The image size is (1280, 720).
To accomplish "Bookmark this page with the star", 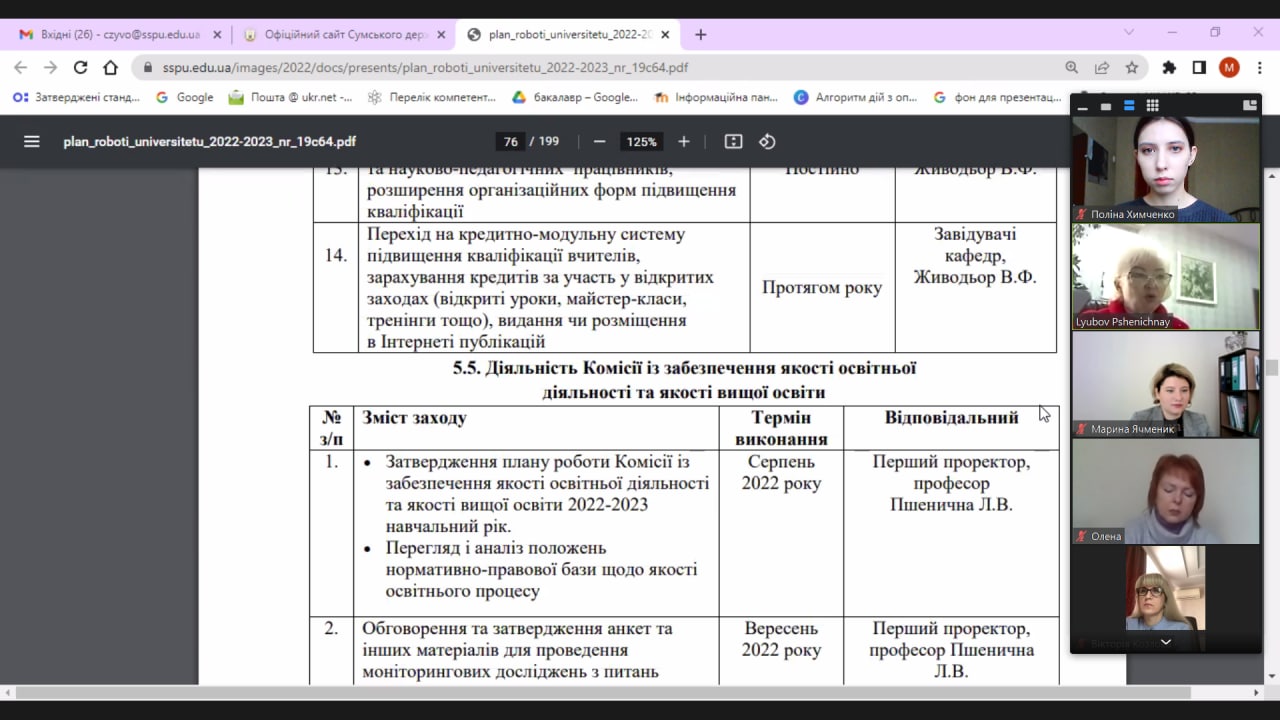I will (x=1132, y=67).
